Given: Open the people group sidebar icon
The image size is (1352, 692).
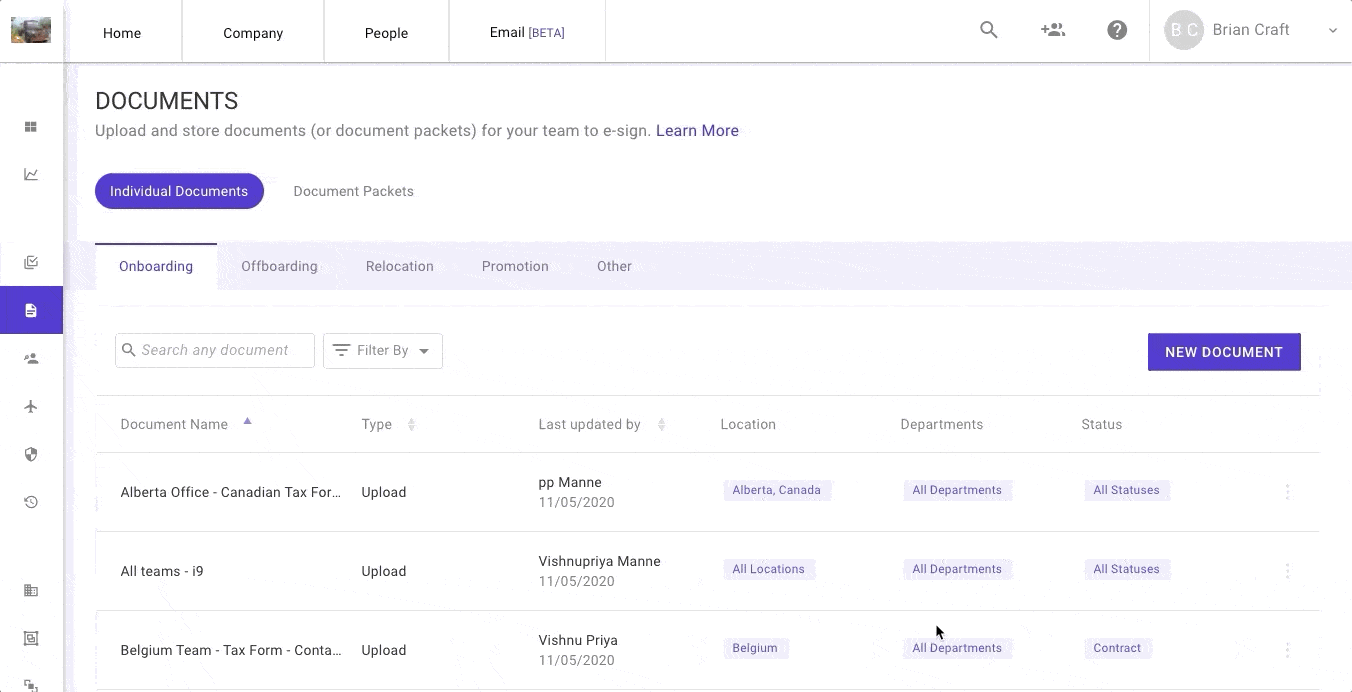Looking at the screenshot, I should 31,358.
